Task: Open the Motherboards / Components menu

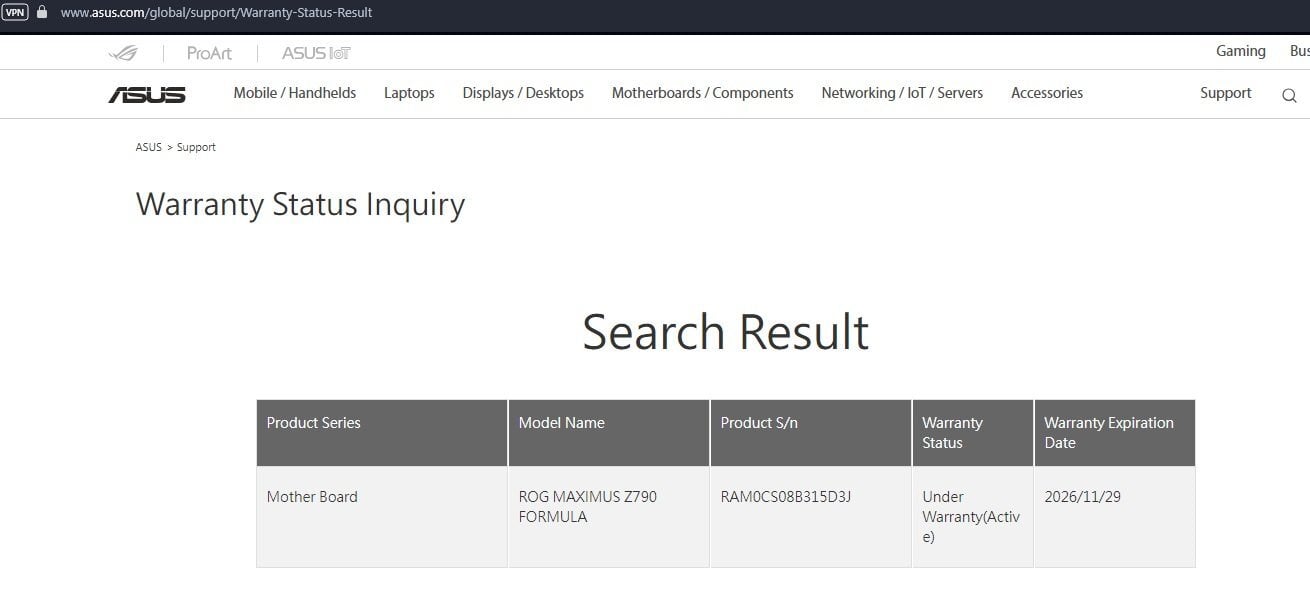Action: (x=703, y=93)
